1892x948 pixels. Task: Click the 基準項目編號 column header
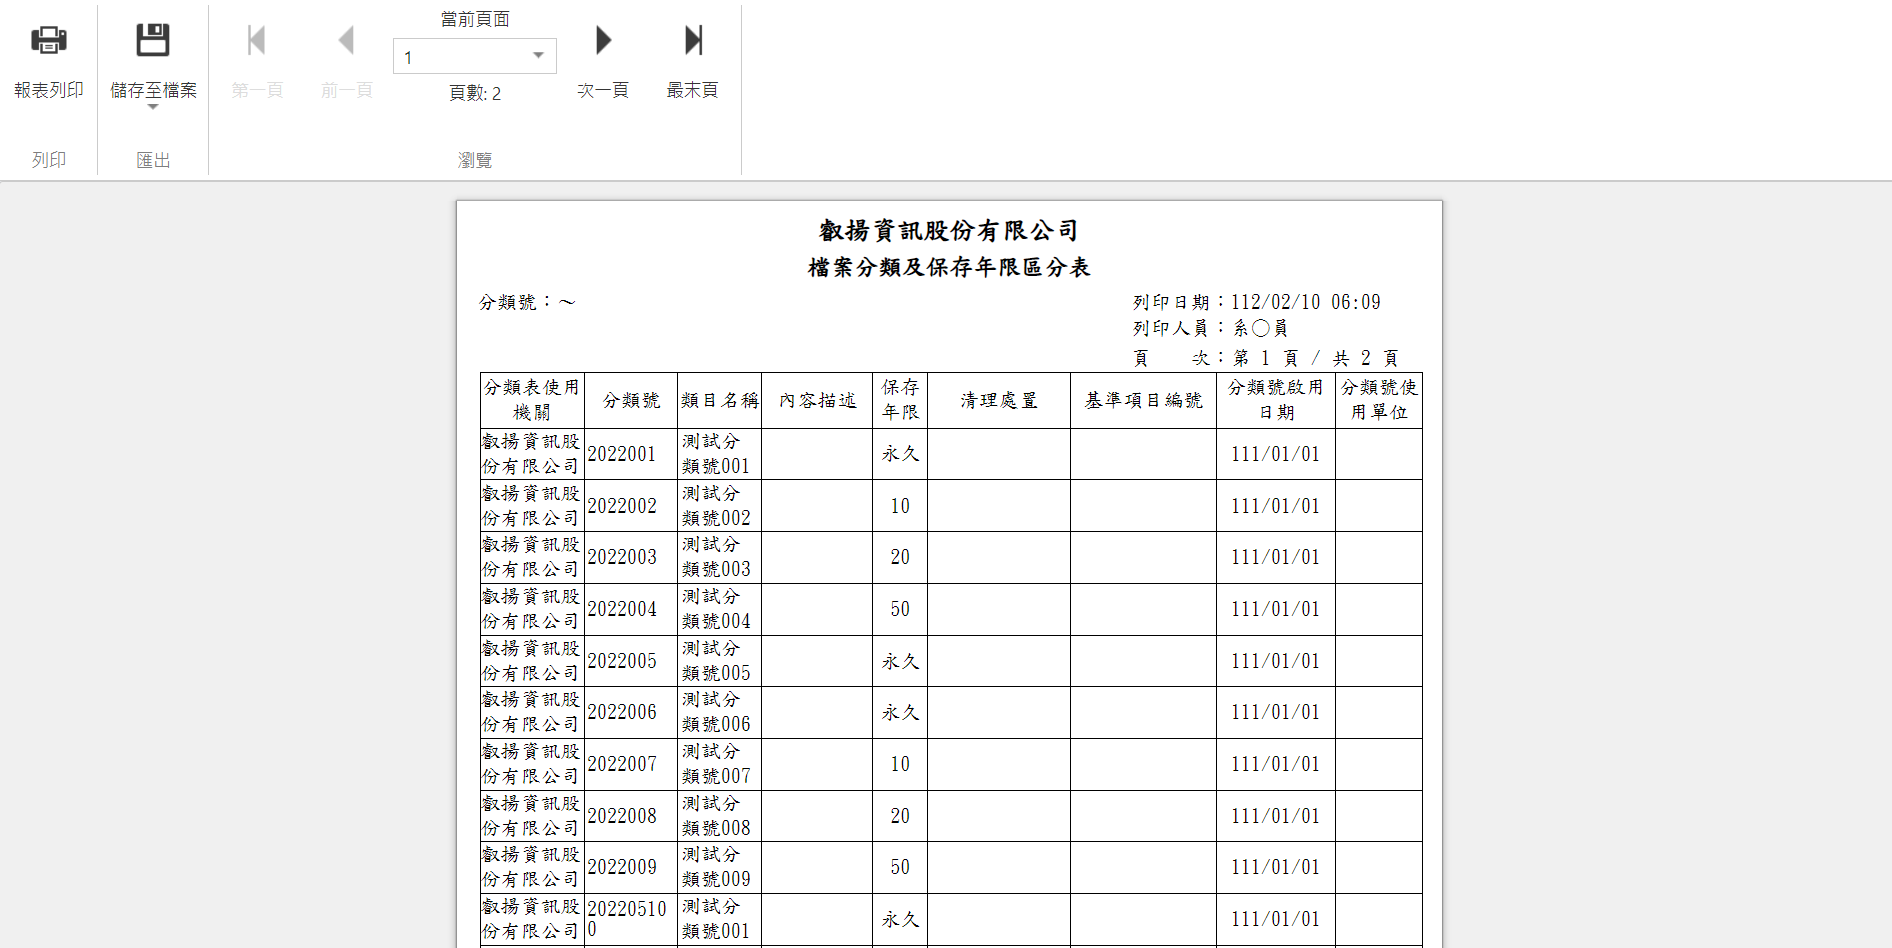click(1143, 400)
